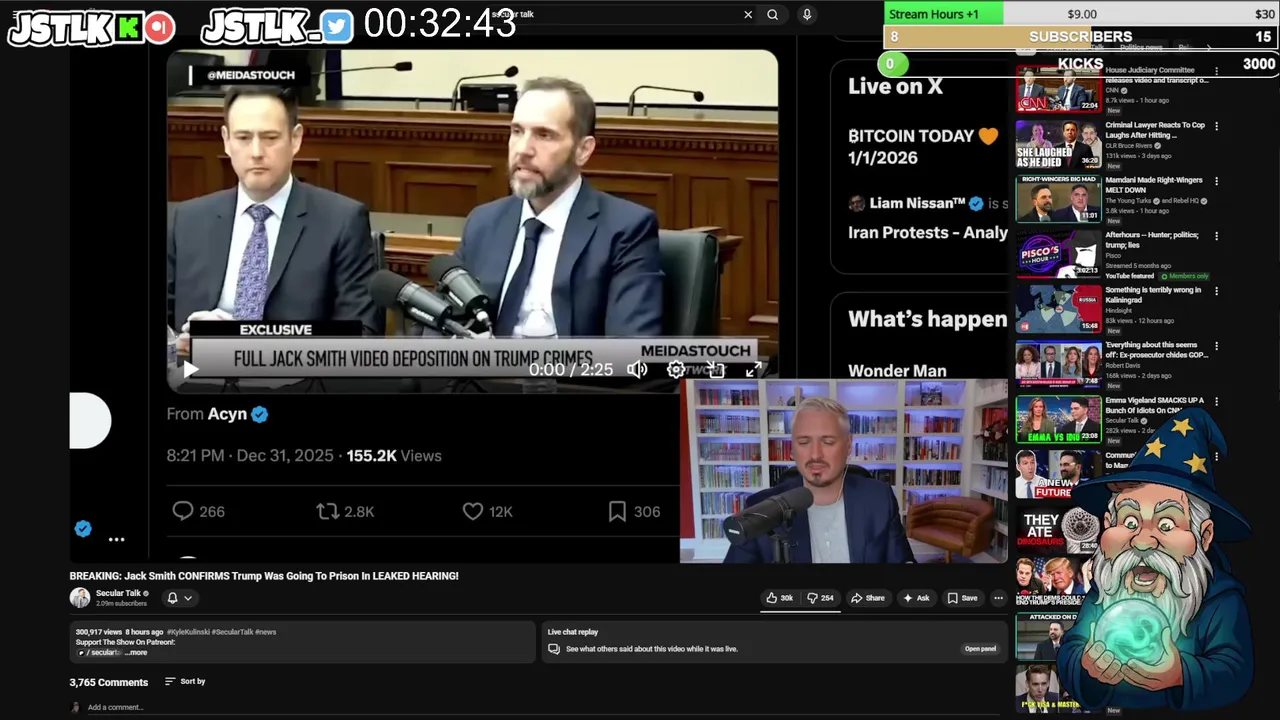Screen dimensions: 1280x720
Task: Open the embedded video settings gear
Action: [676, 369]
